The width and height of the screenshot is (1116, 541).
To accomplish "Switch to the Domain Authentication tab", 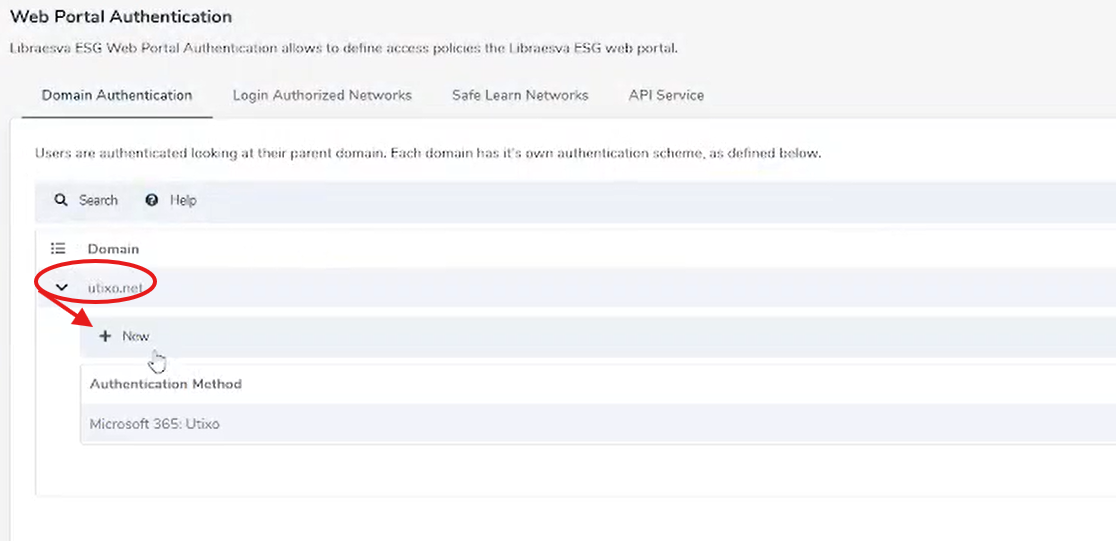I will 117,95.
